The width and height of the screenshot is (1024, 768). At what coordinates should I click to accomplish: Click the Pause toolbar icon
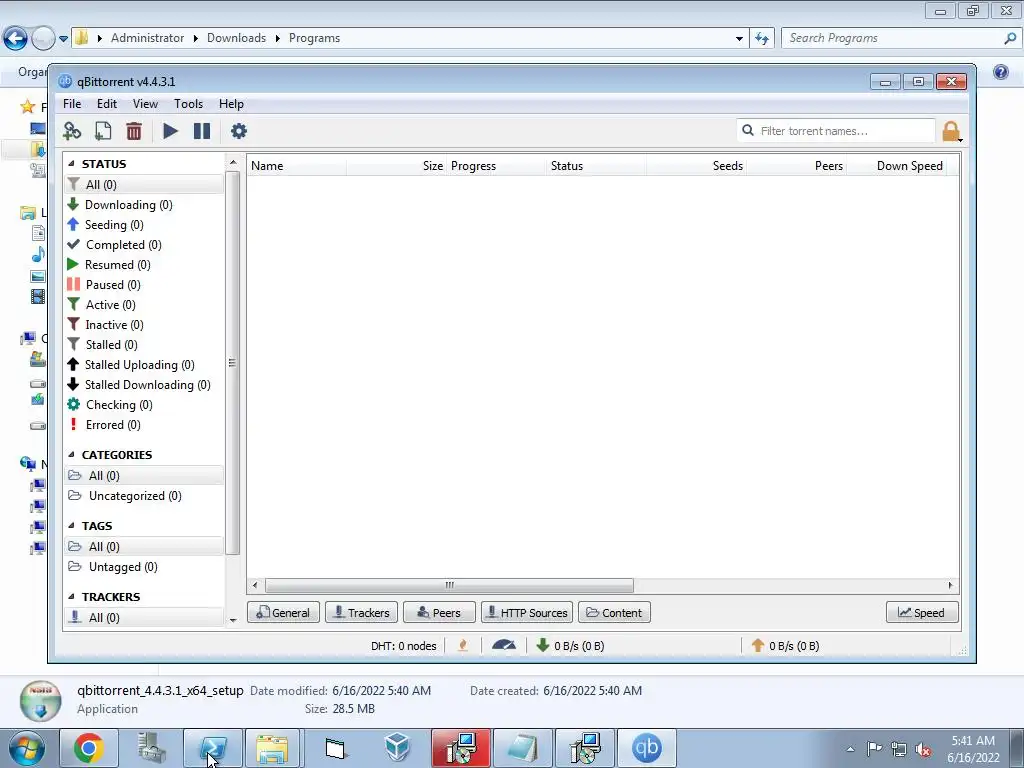(202, 131)
